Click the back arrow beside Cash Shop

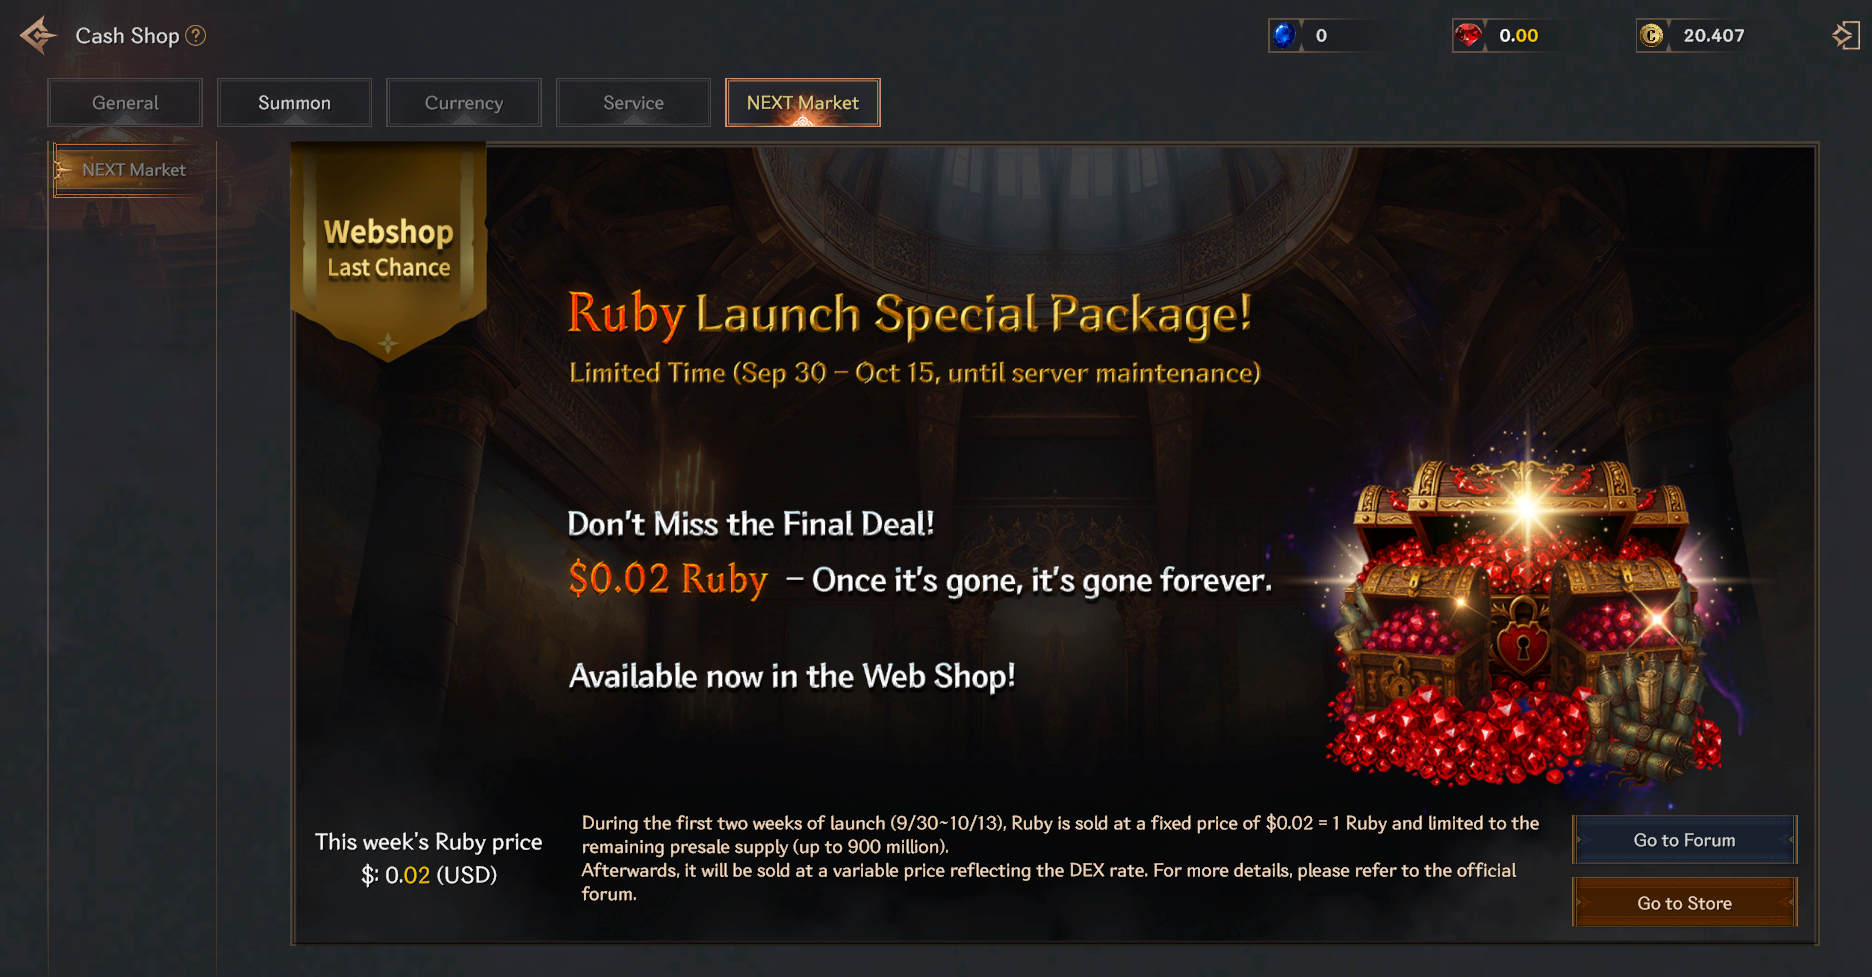[38, 35]
